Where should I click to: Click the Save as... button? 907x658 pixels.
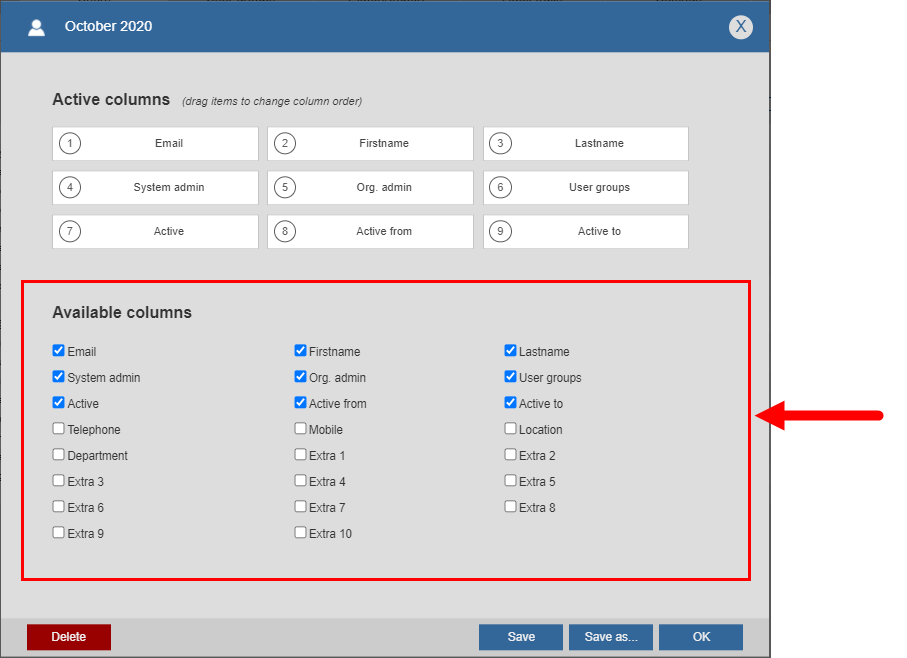[611, 637]
